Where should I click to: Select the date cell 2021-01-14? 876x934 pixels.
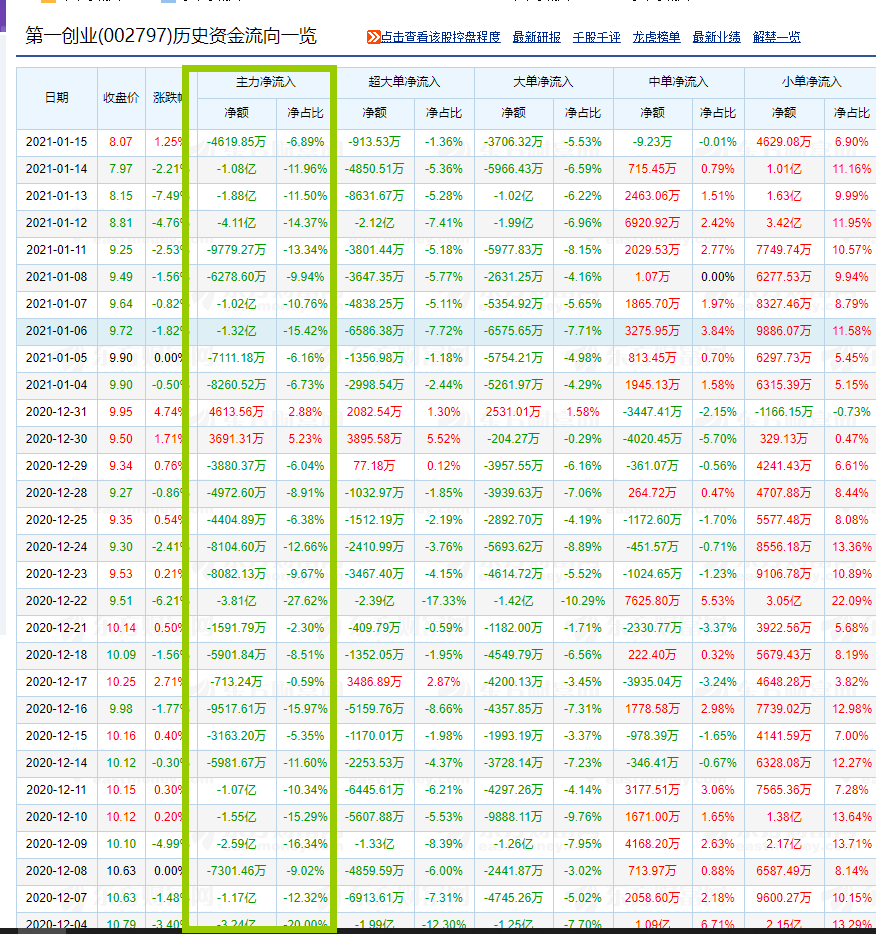pos(57,169)
